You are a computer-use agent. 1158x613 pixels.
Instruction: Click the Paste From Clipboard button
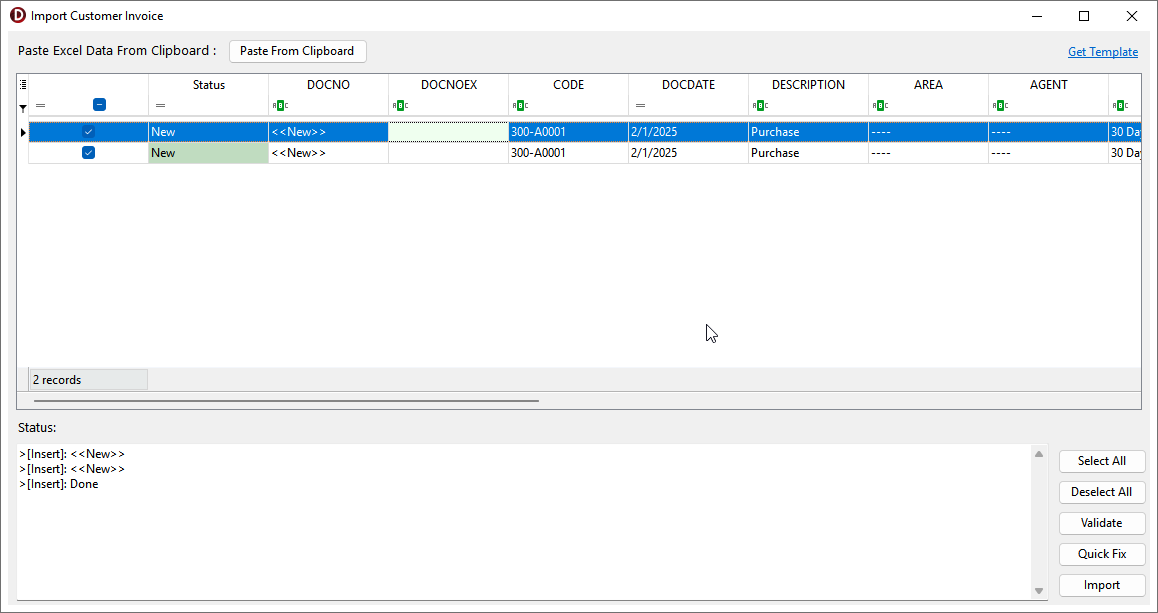[297, 51]
